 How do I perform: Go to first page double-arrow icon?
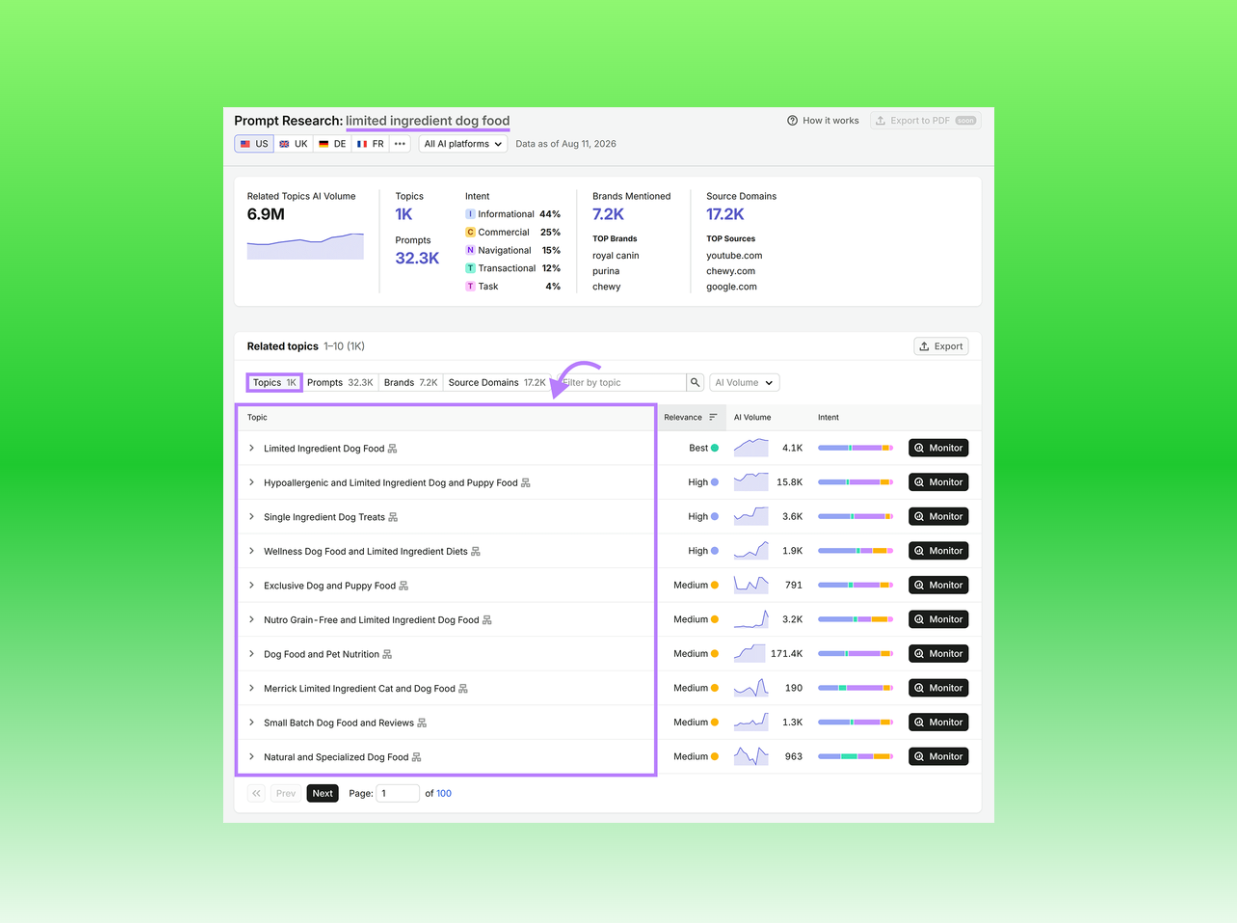click(257, 793)
